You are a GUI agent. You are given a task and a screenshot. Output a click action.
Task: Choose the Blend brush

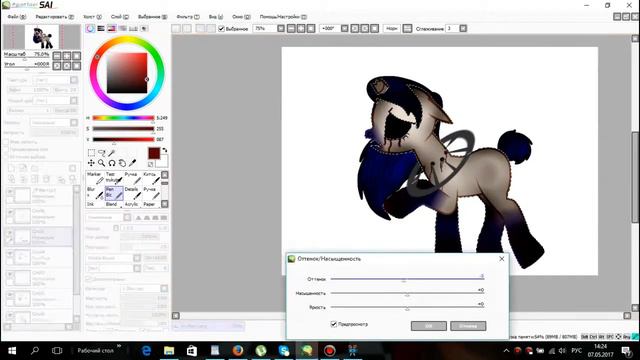pyautogui.click(x=113, y=204)
